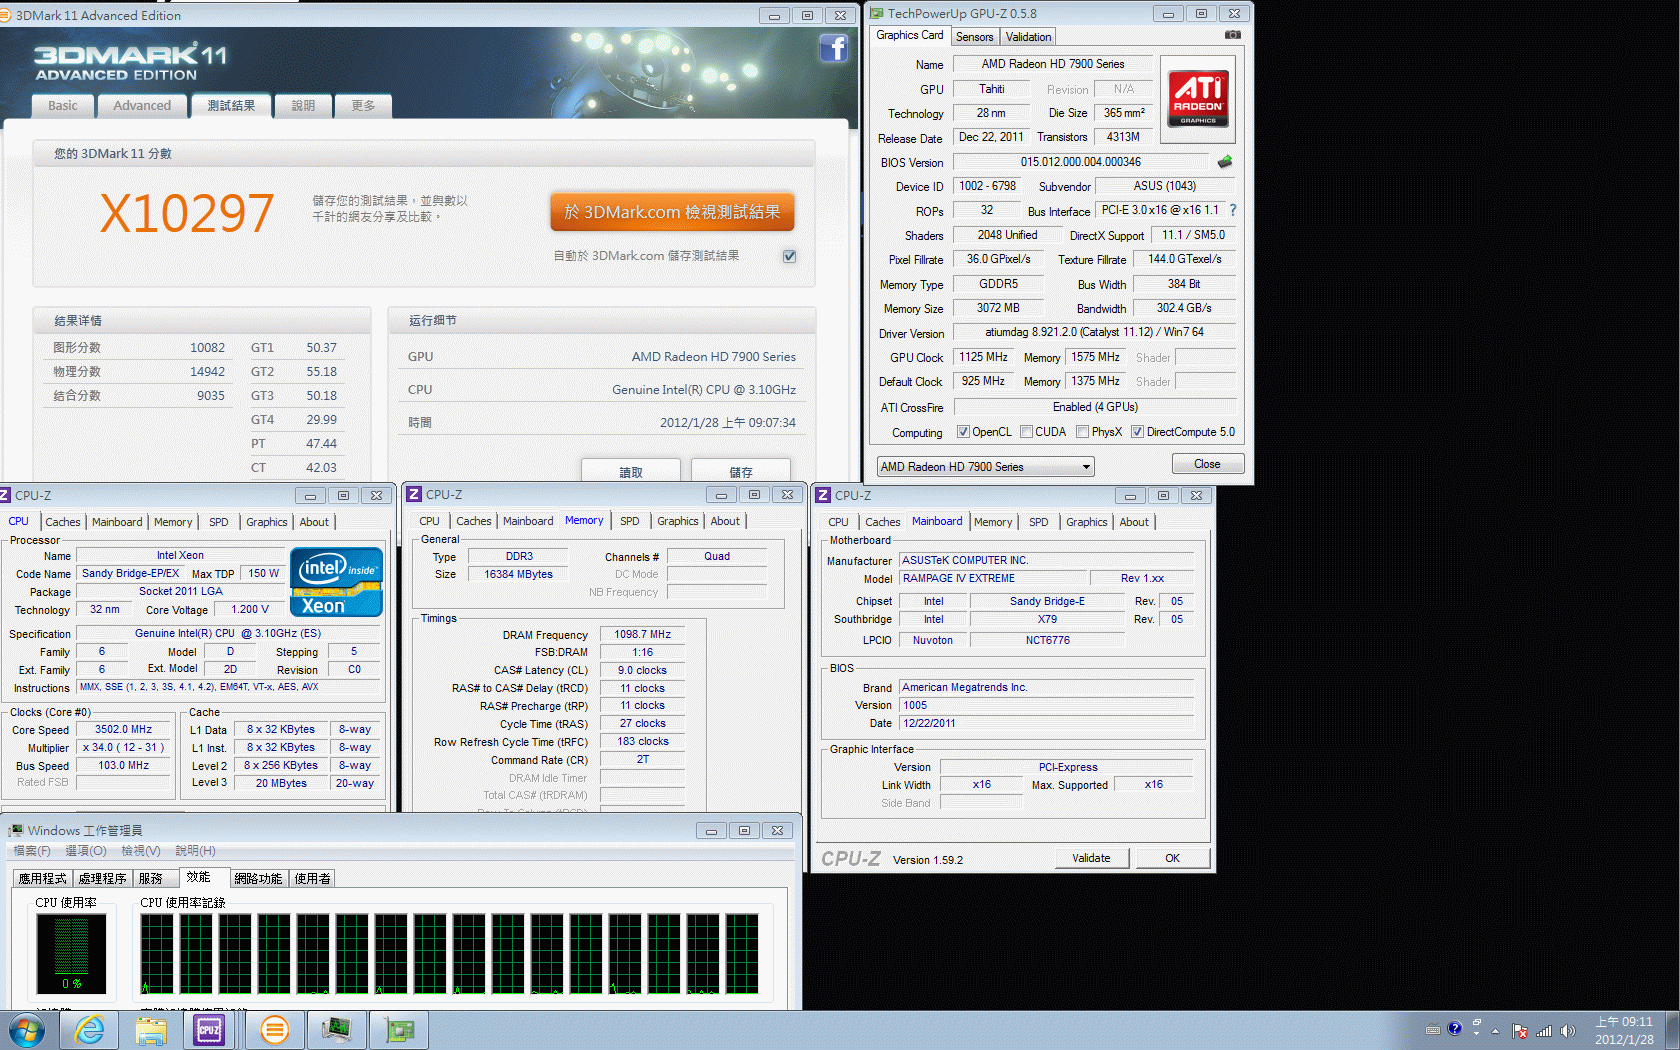
Task: Show hidden tray icons arrow
Action: [x=1496, y=1031]
